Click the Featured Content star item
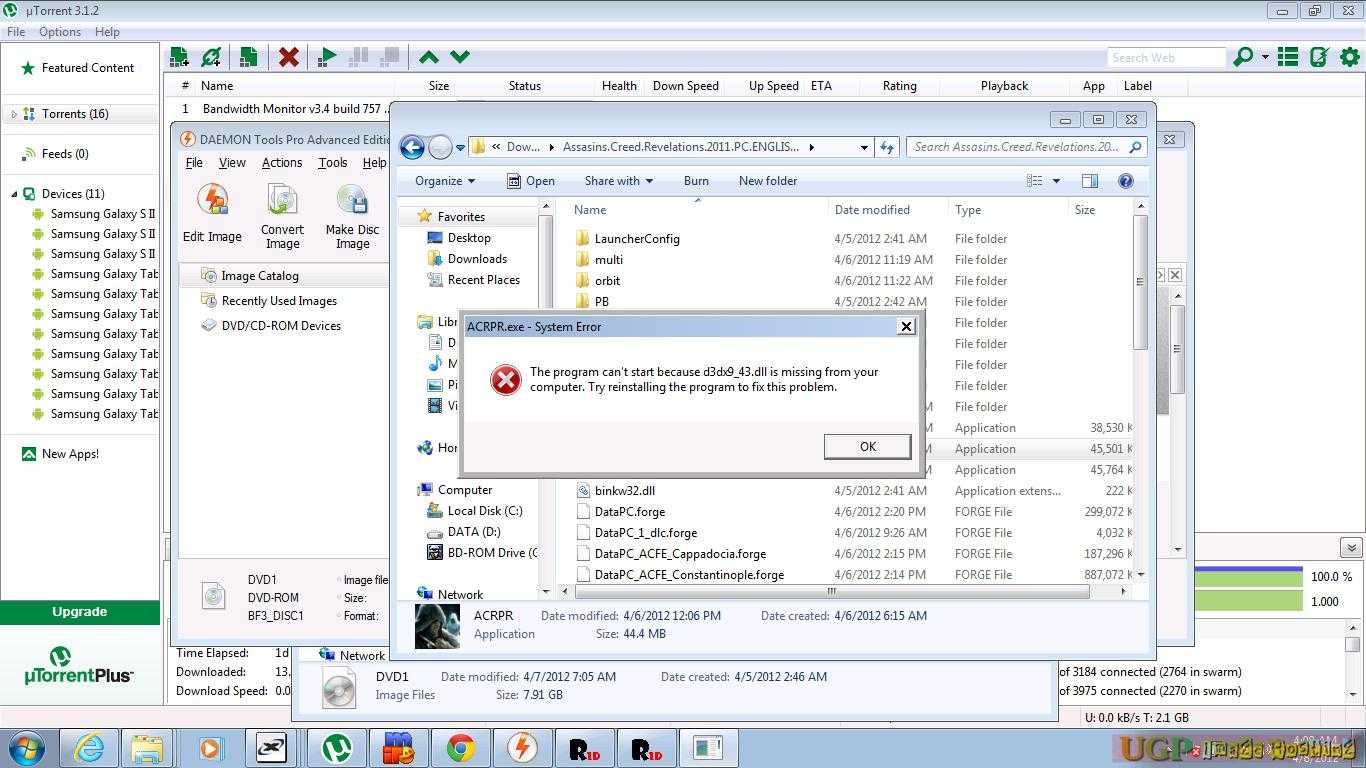Viewport: 1366px width, 768px height. 77,68
